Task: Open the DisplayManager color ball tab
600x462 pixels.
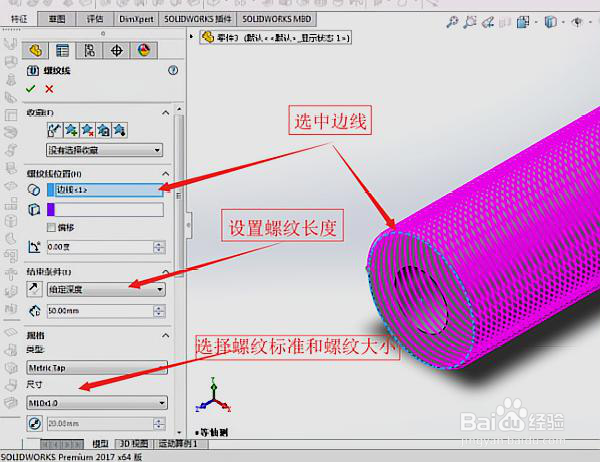Action: pyautogui.click(x=144, y=50)
